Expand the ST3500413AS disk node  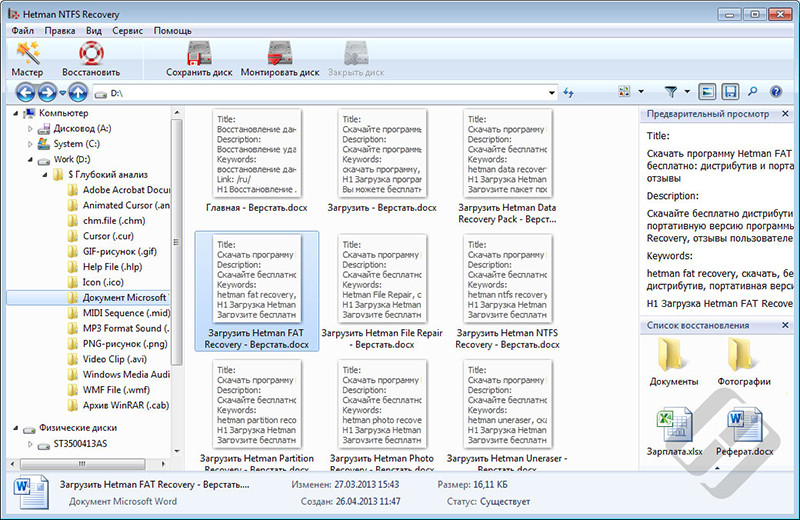coord(30,444)
